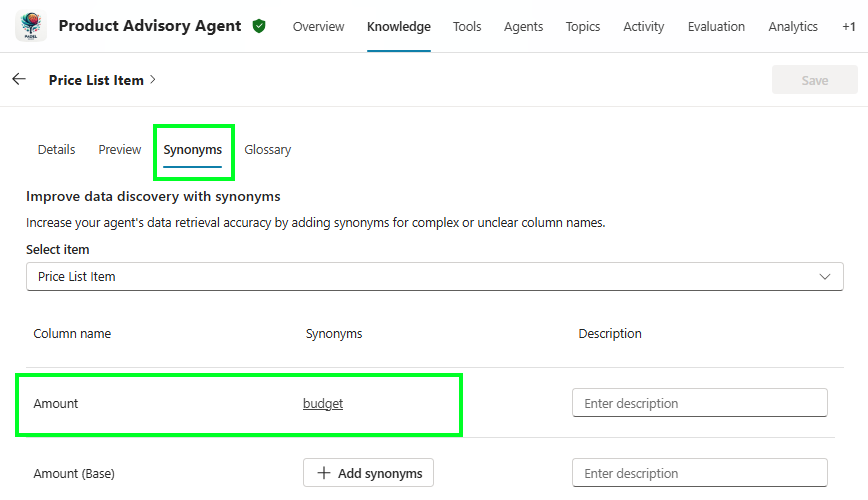Click the green verified shield icon

coord(259,27)
